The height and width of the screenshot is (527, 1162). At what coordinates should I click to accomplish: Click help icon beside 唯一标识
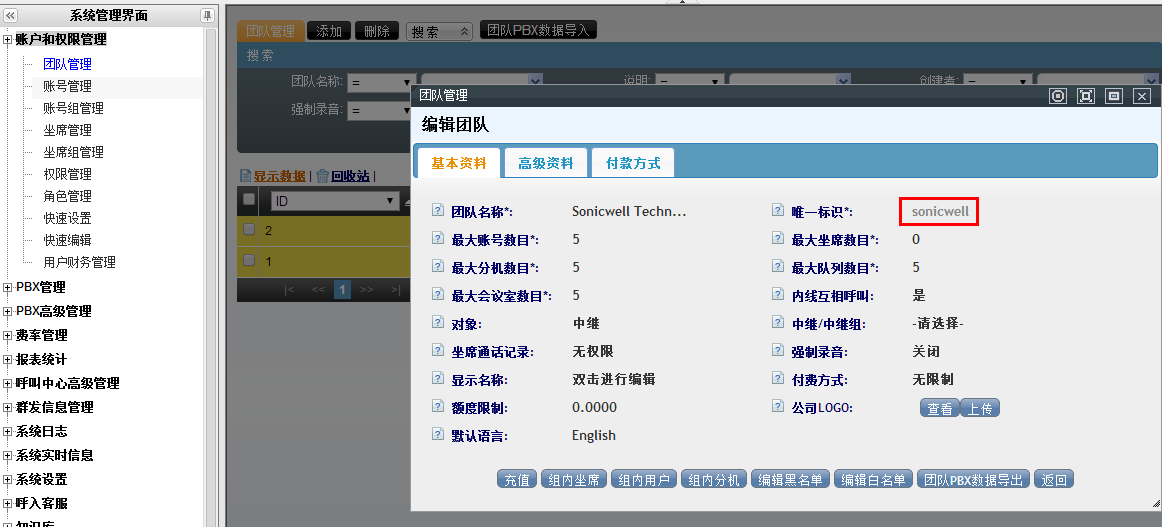[x=777, y=211]
